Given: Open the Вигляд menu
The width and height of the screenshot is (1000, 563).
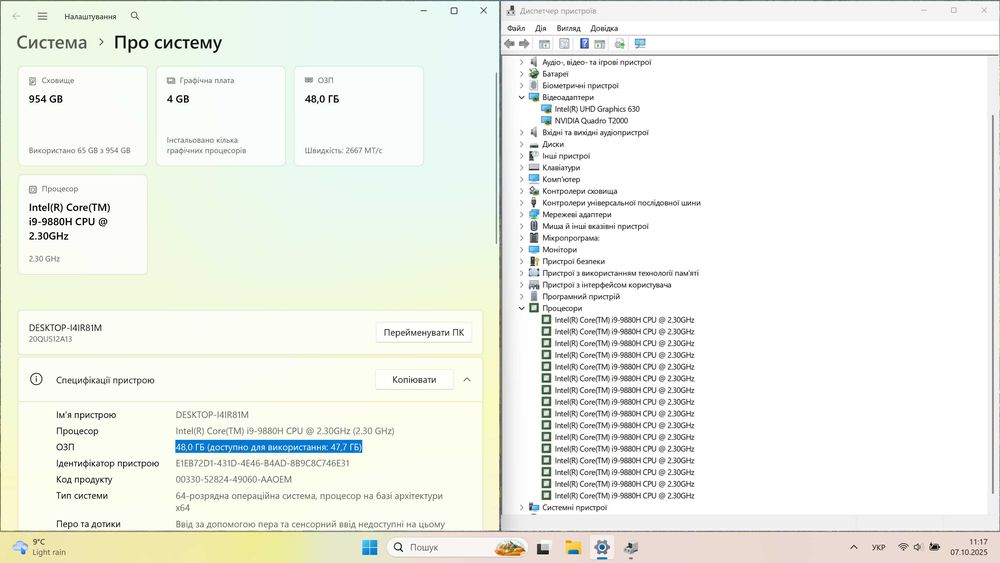Looking at the screenshot, I should 568,28.
